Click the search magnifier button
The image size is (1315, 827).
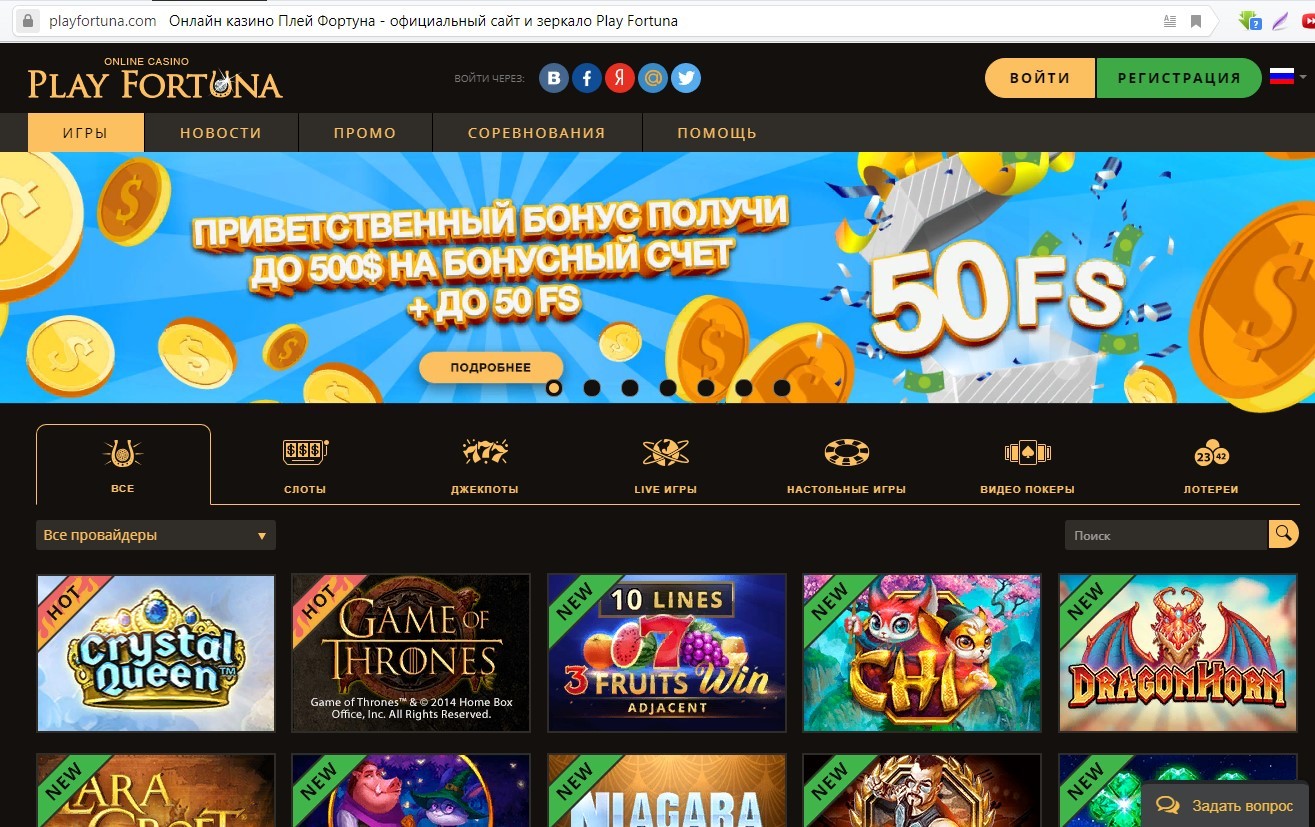click(x=1283, y=534)
